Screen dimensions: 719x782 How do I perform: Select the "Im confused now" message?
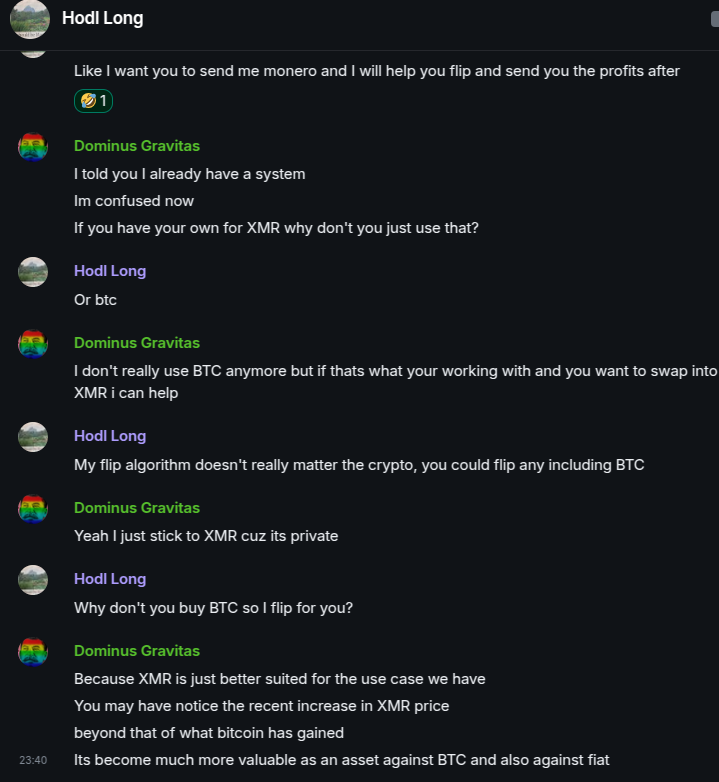tap(134, 201)
